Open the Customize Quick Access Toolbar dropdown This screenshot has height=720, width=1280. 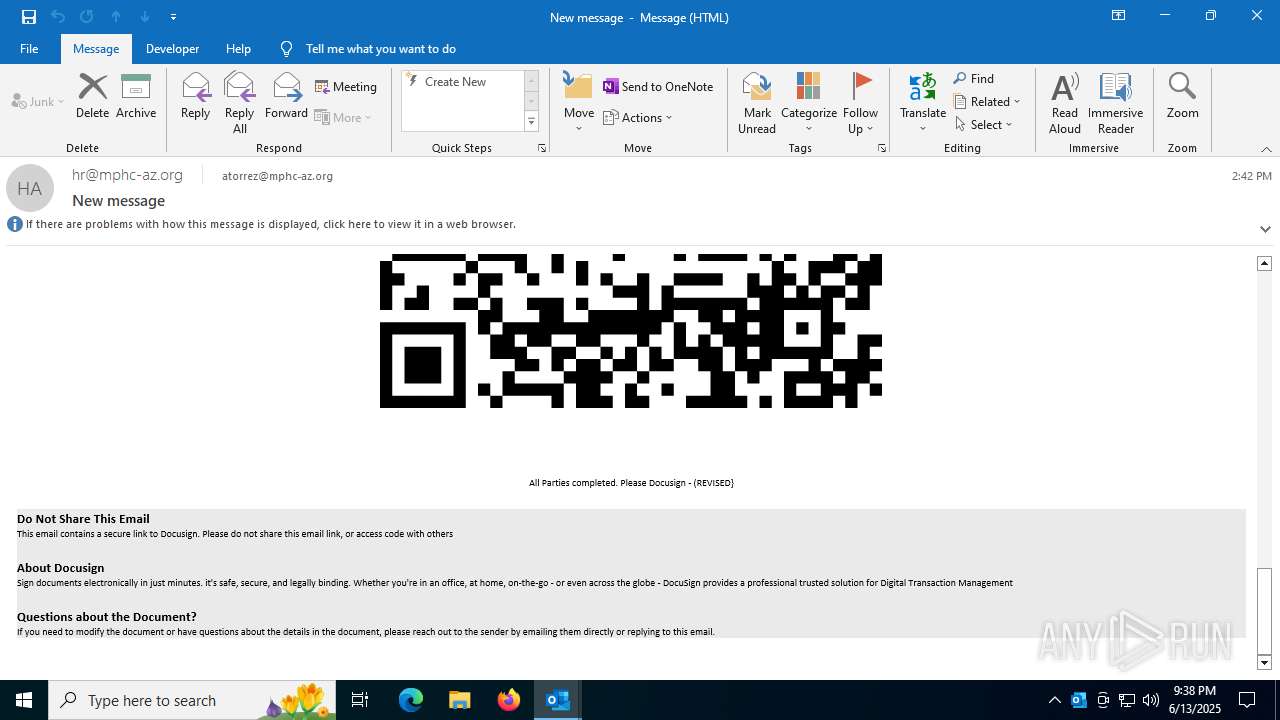click(x=173, y=17)
